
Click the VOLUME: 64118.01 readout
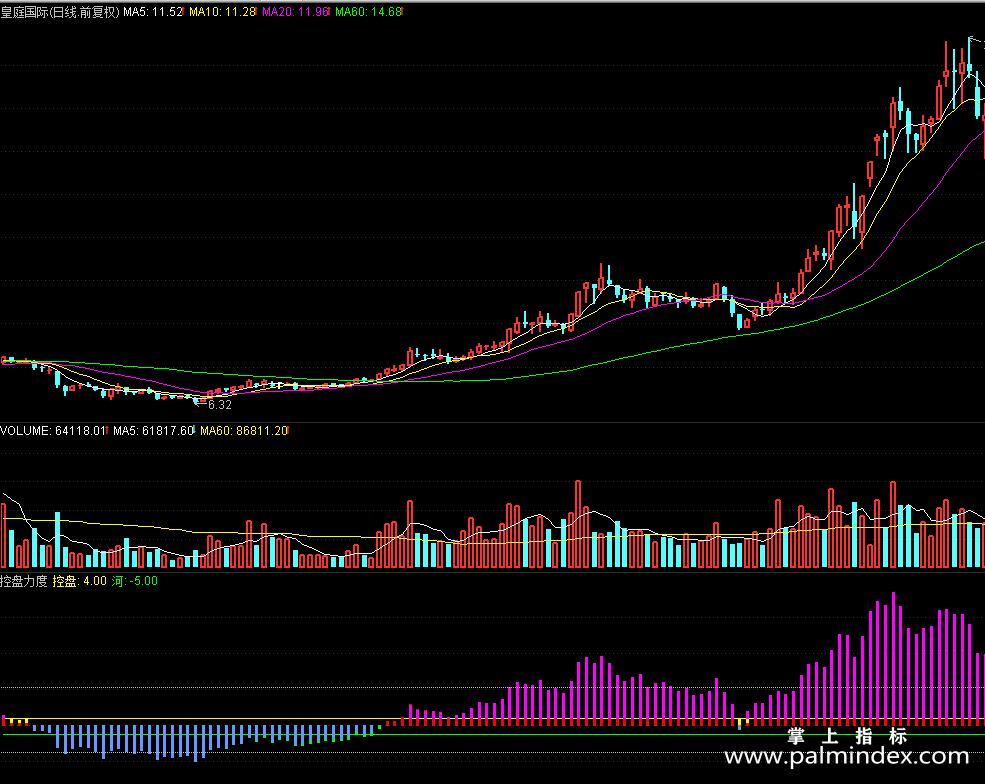coord(53,431)
